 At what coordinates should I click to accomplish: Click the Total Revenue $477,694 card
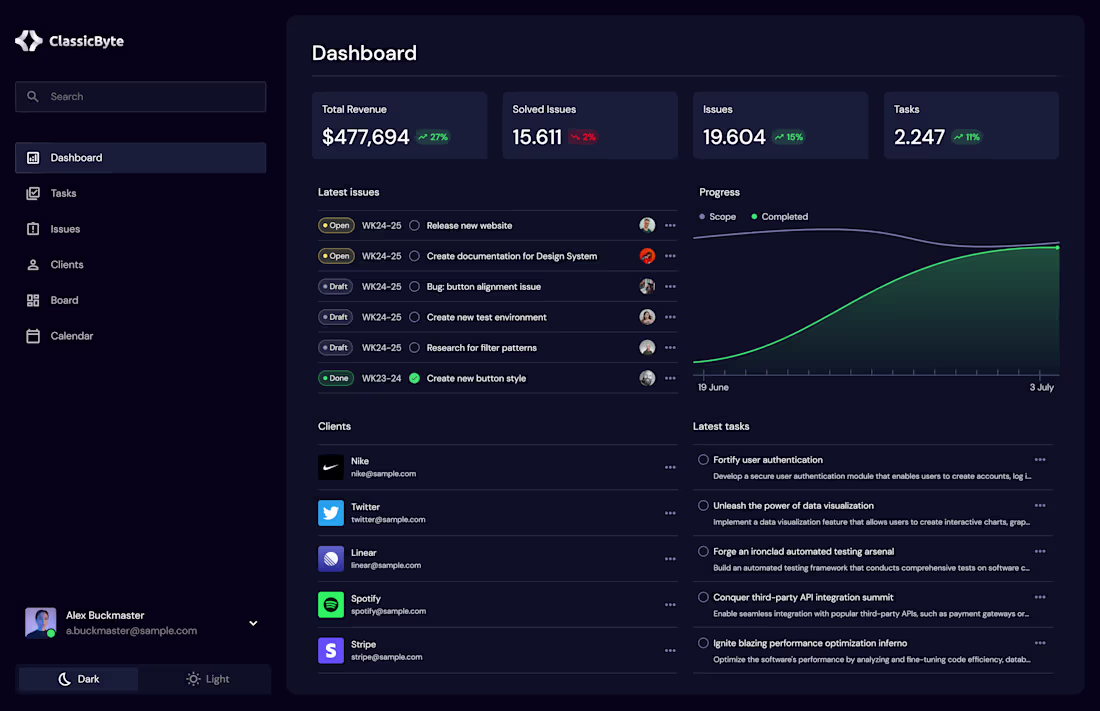pos(400,126)
